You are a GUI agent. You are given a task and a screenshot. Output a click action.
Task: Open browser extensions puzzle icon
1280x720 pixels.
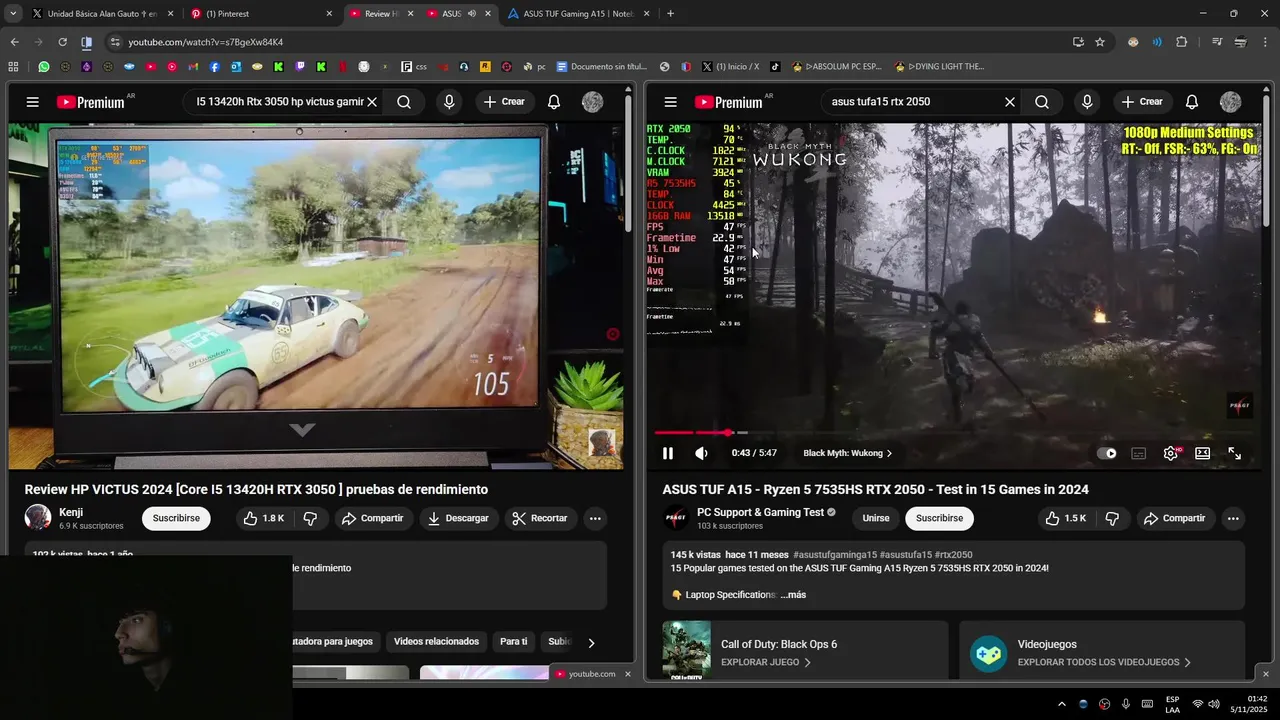tap(1182, 42)
